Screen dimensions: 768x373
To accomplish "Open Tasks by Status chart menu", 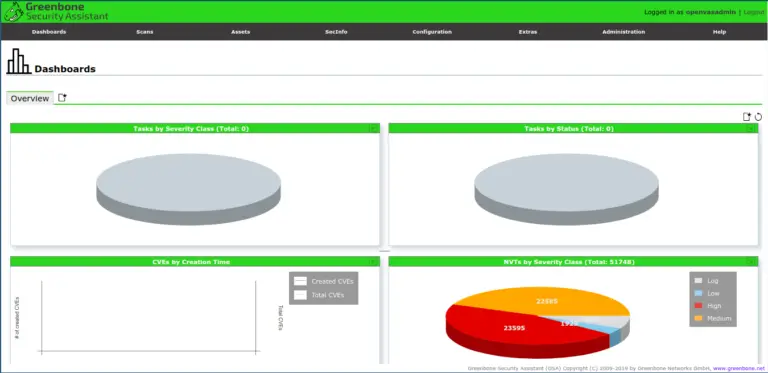I will 751,128.
